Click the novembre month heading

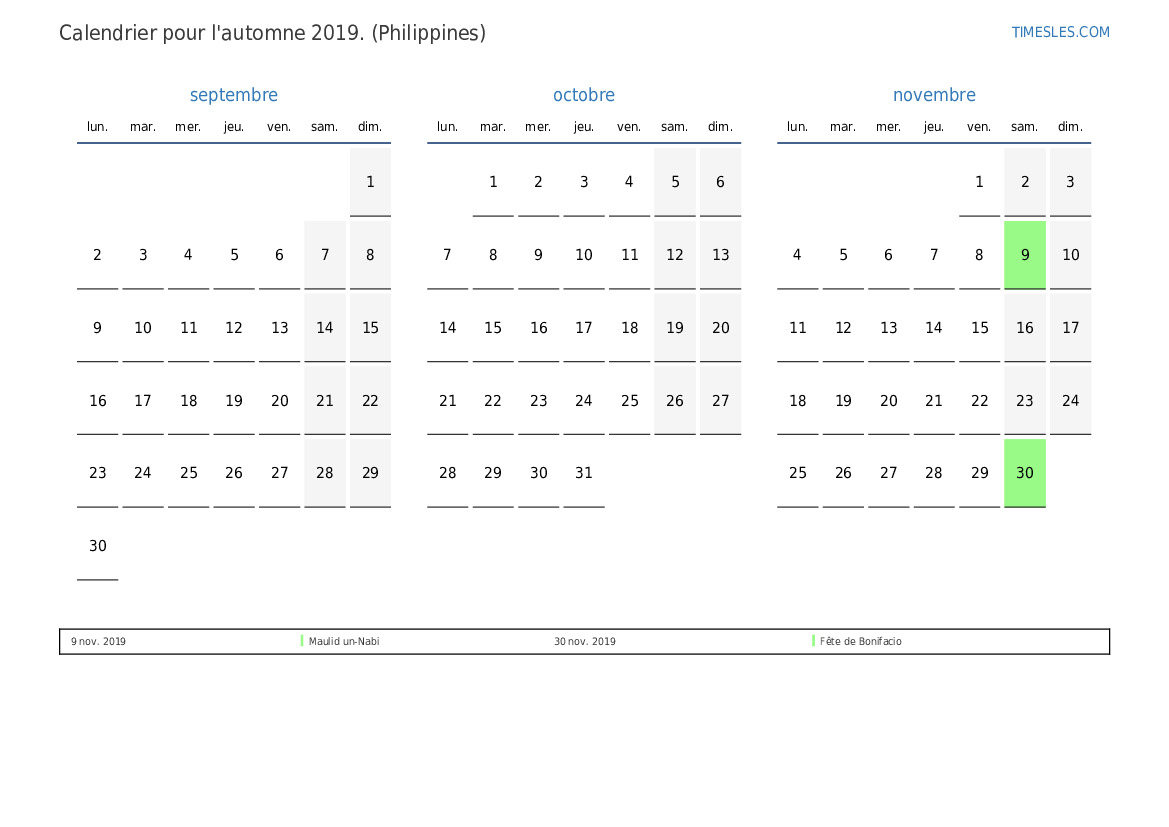tap(934, 95)
